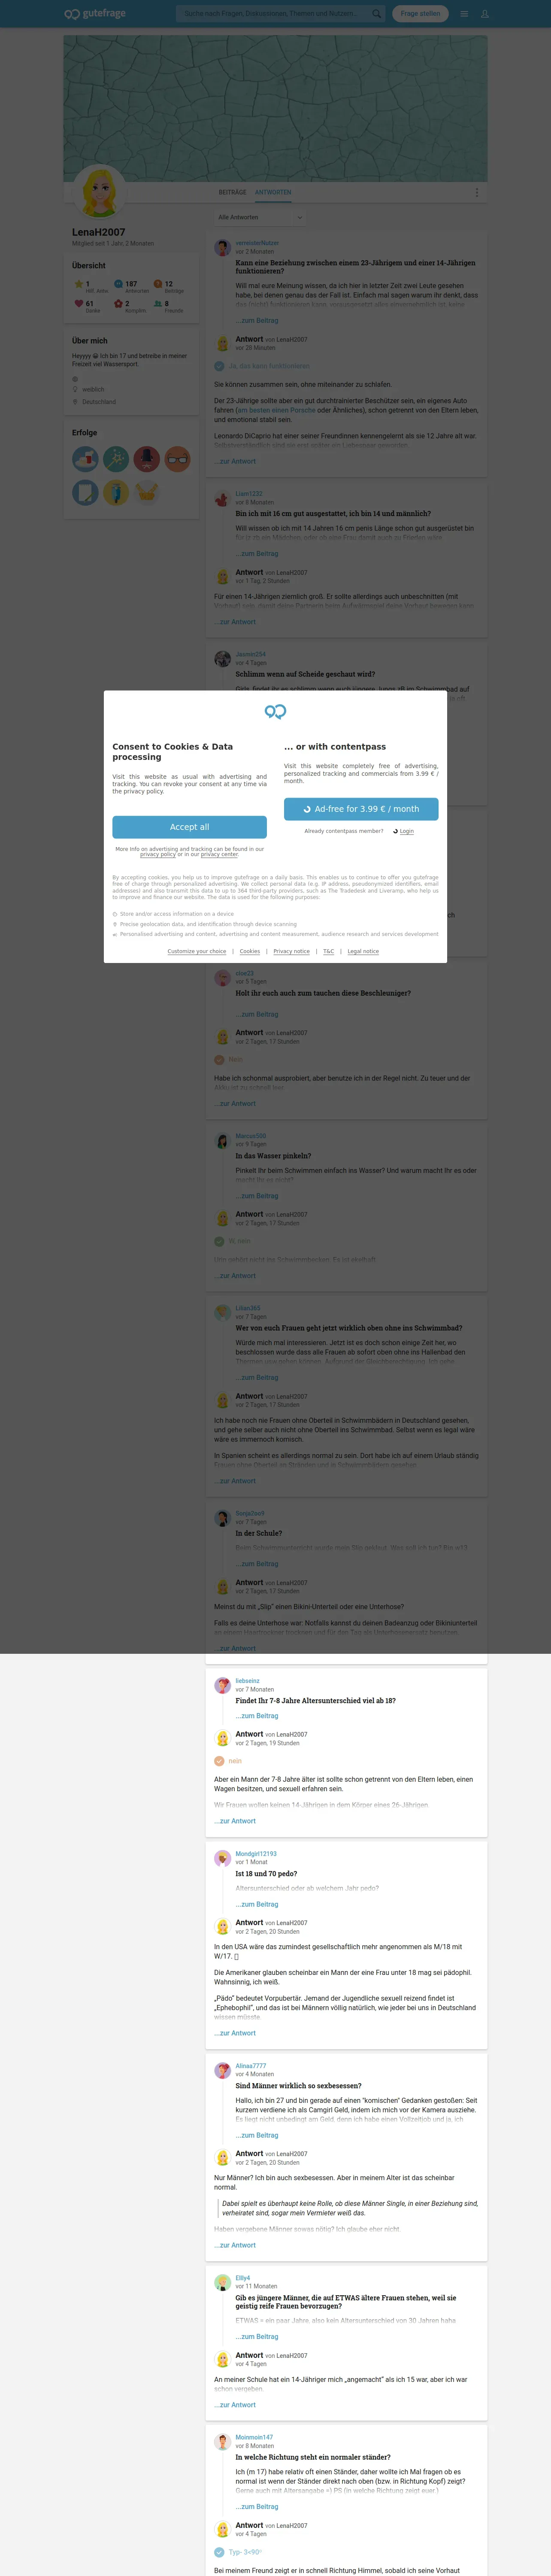Click the Deutschland location text

point(99,402)
